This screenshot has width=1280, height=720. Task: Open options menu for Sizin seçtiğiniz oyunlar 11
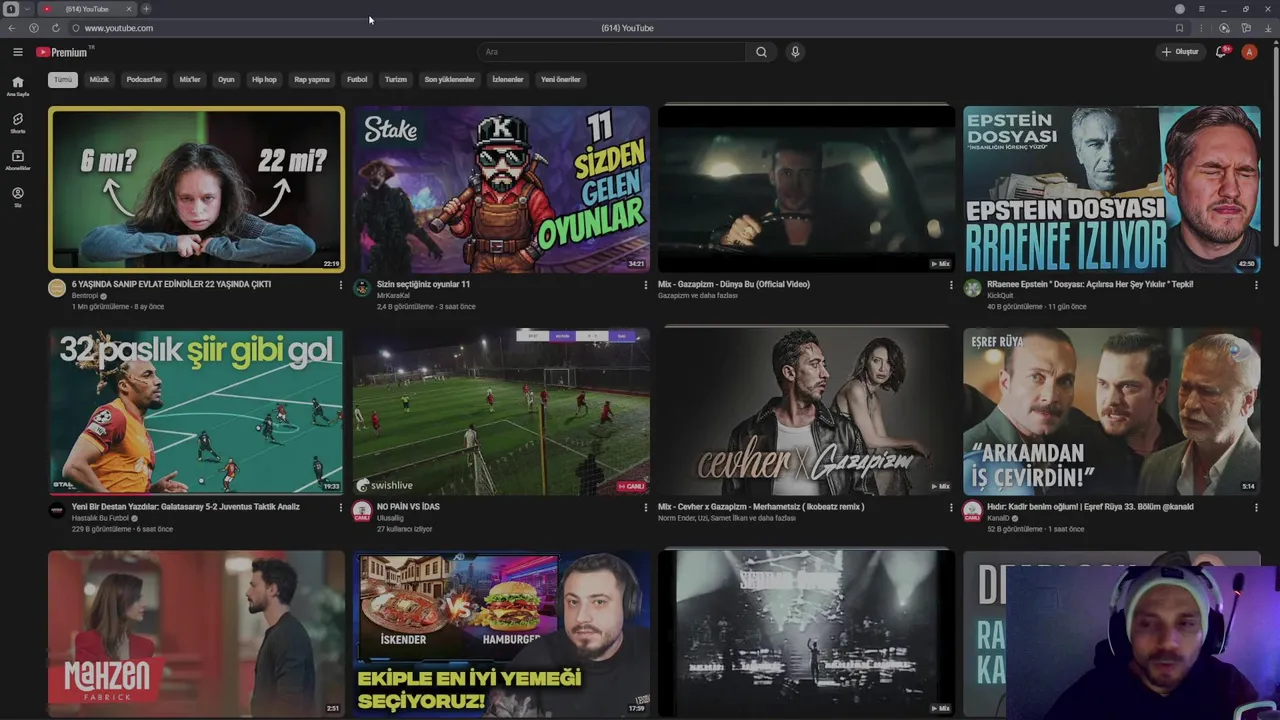tap(645, 285)
